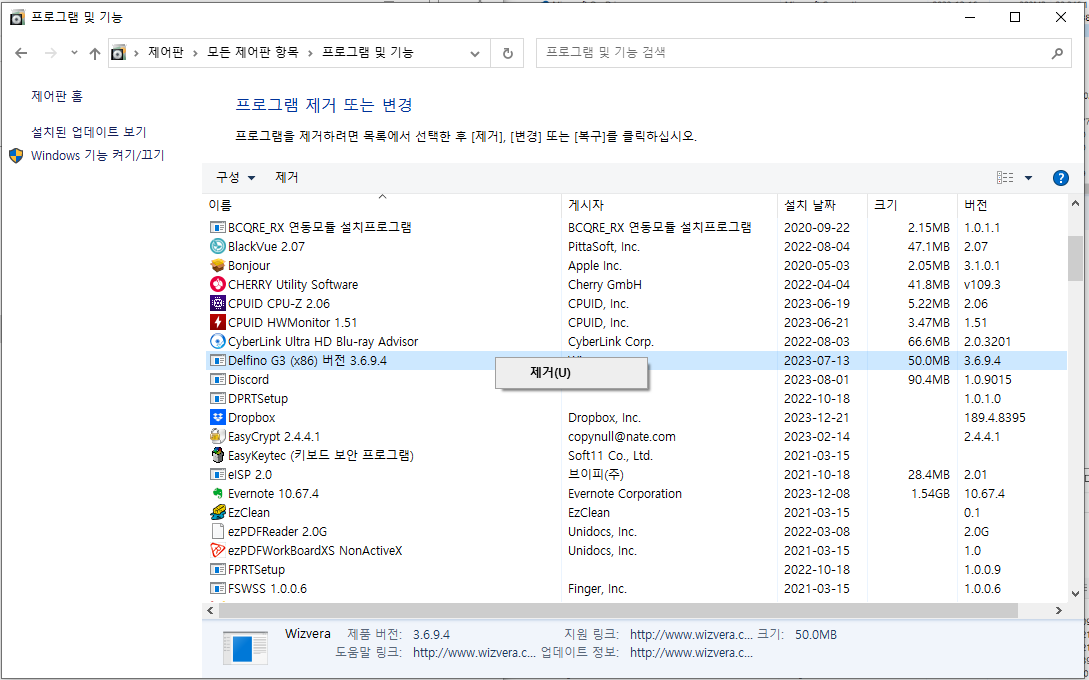Expand chevron after 모든 제어판 항목
The height and width of the screenshot is (680, 1089).
pos(310,53)
